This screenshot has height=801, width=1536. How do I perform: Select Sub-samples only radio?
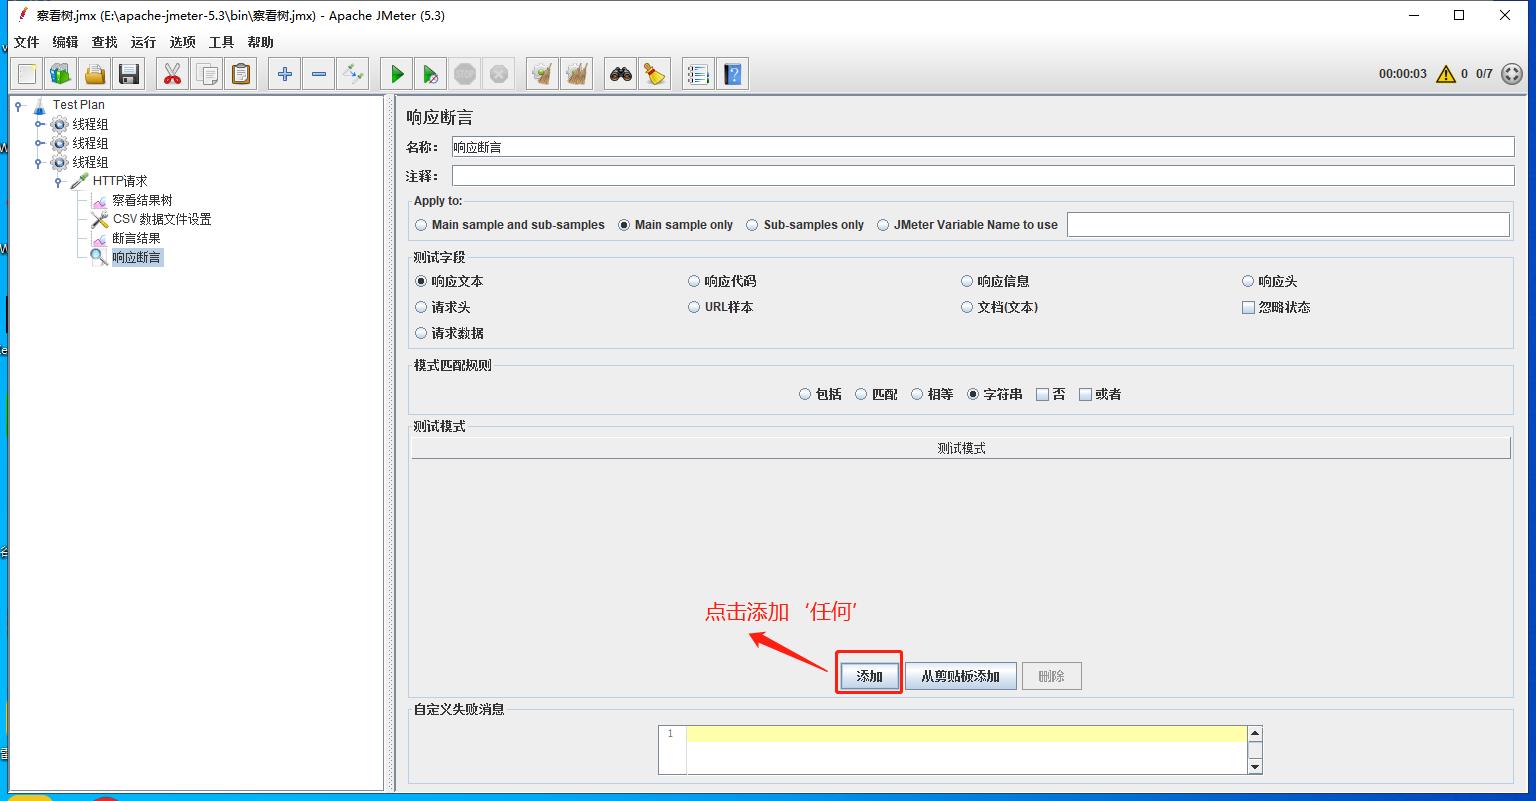pyautogui.click(x=752, y=225)
